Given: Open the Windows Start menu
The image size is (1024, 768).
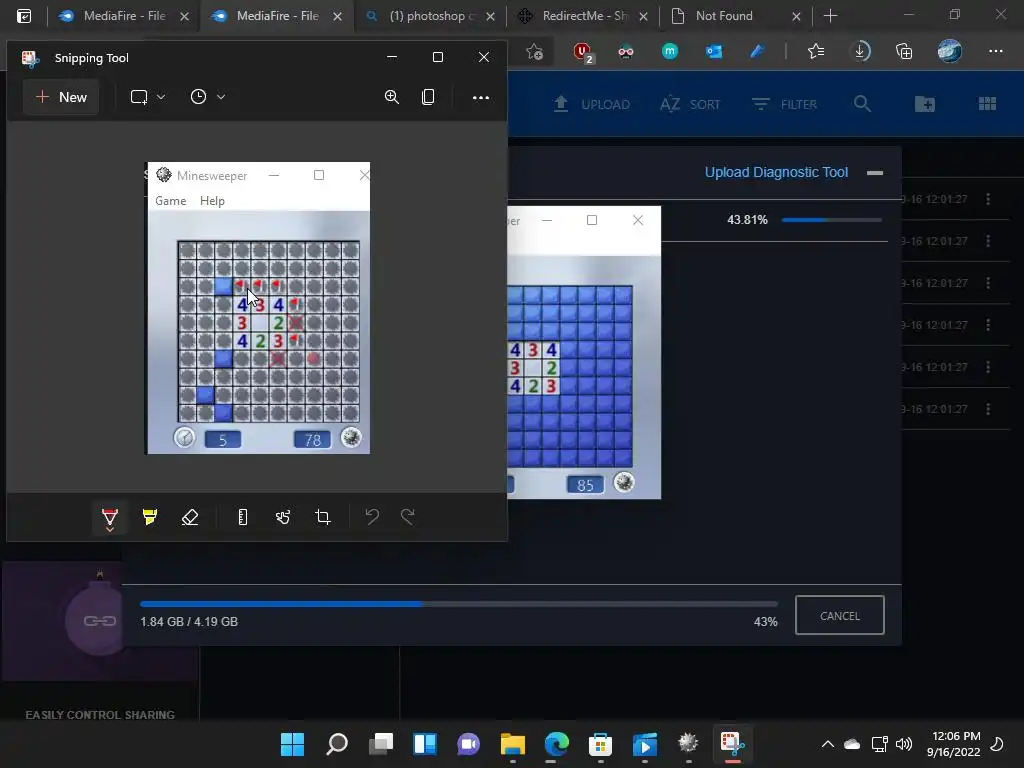Looking at the screenshot, I should tap(292, 744).
